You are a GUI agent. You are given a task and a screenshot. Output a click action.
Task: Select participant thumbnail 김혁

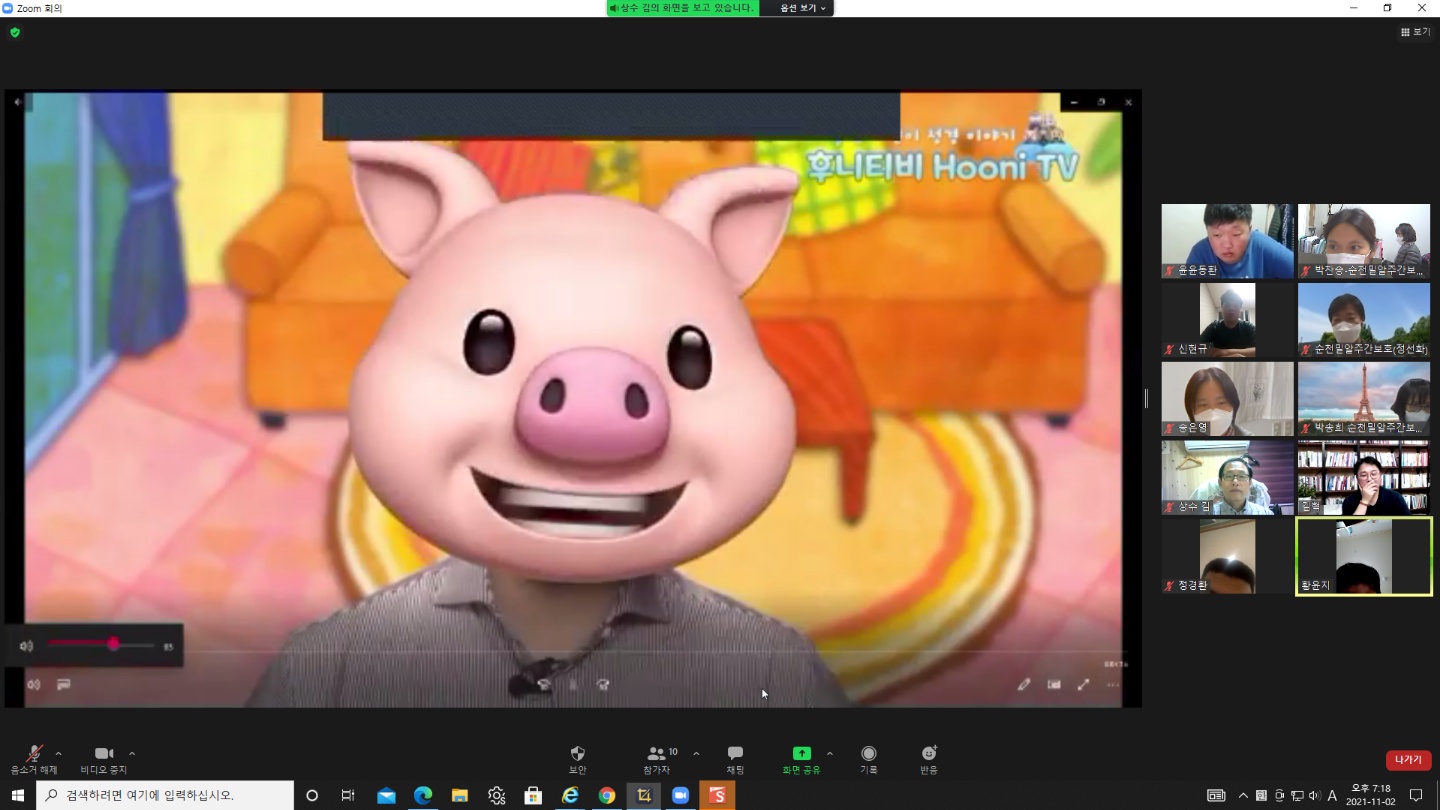(1364, 478)
